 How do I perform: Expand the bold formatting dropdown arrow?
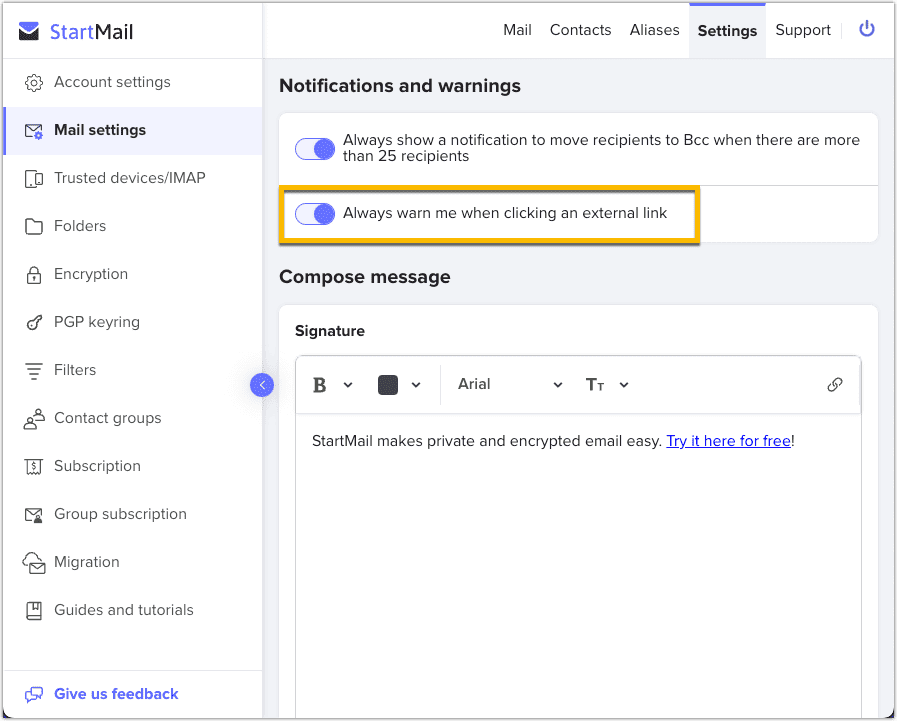point(348,385)
